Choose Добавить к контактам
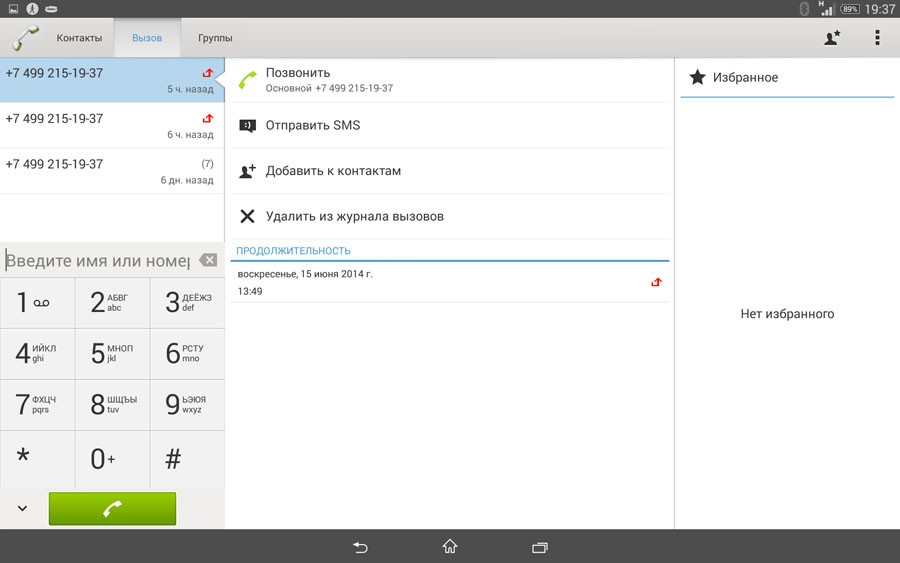Image resolution: width=900 pixels, height=563 pixels. [x=450, y=171]
